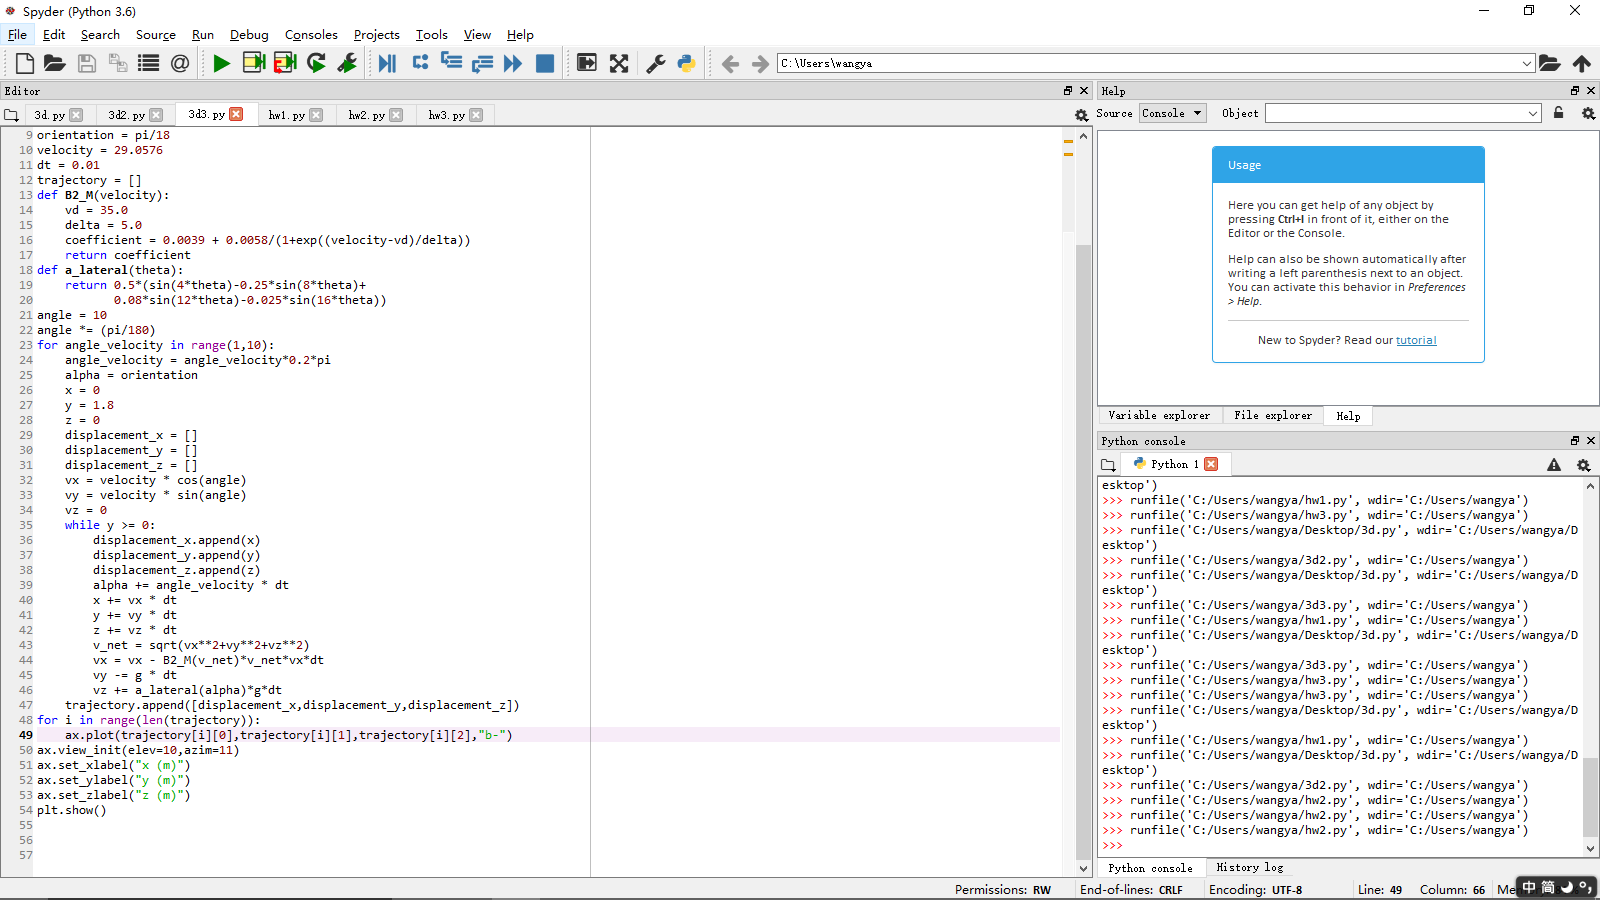Run the current file with green play button
This screenshot has width=1600, height=900.
(x=221, y=64)
